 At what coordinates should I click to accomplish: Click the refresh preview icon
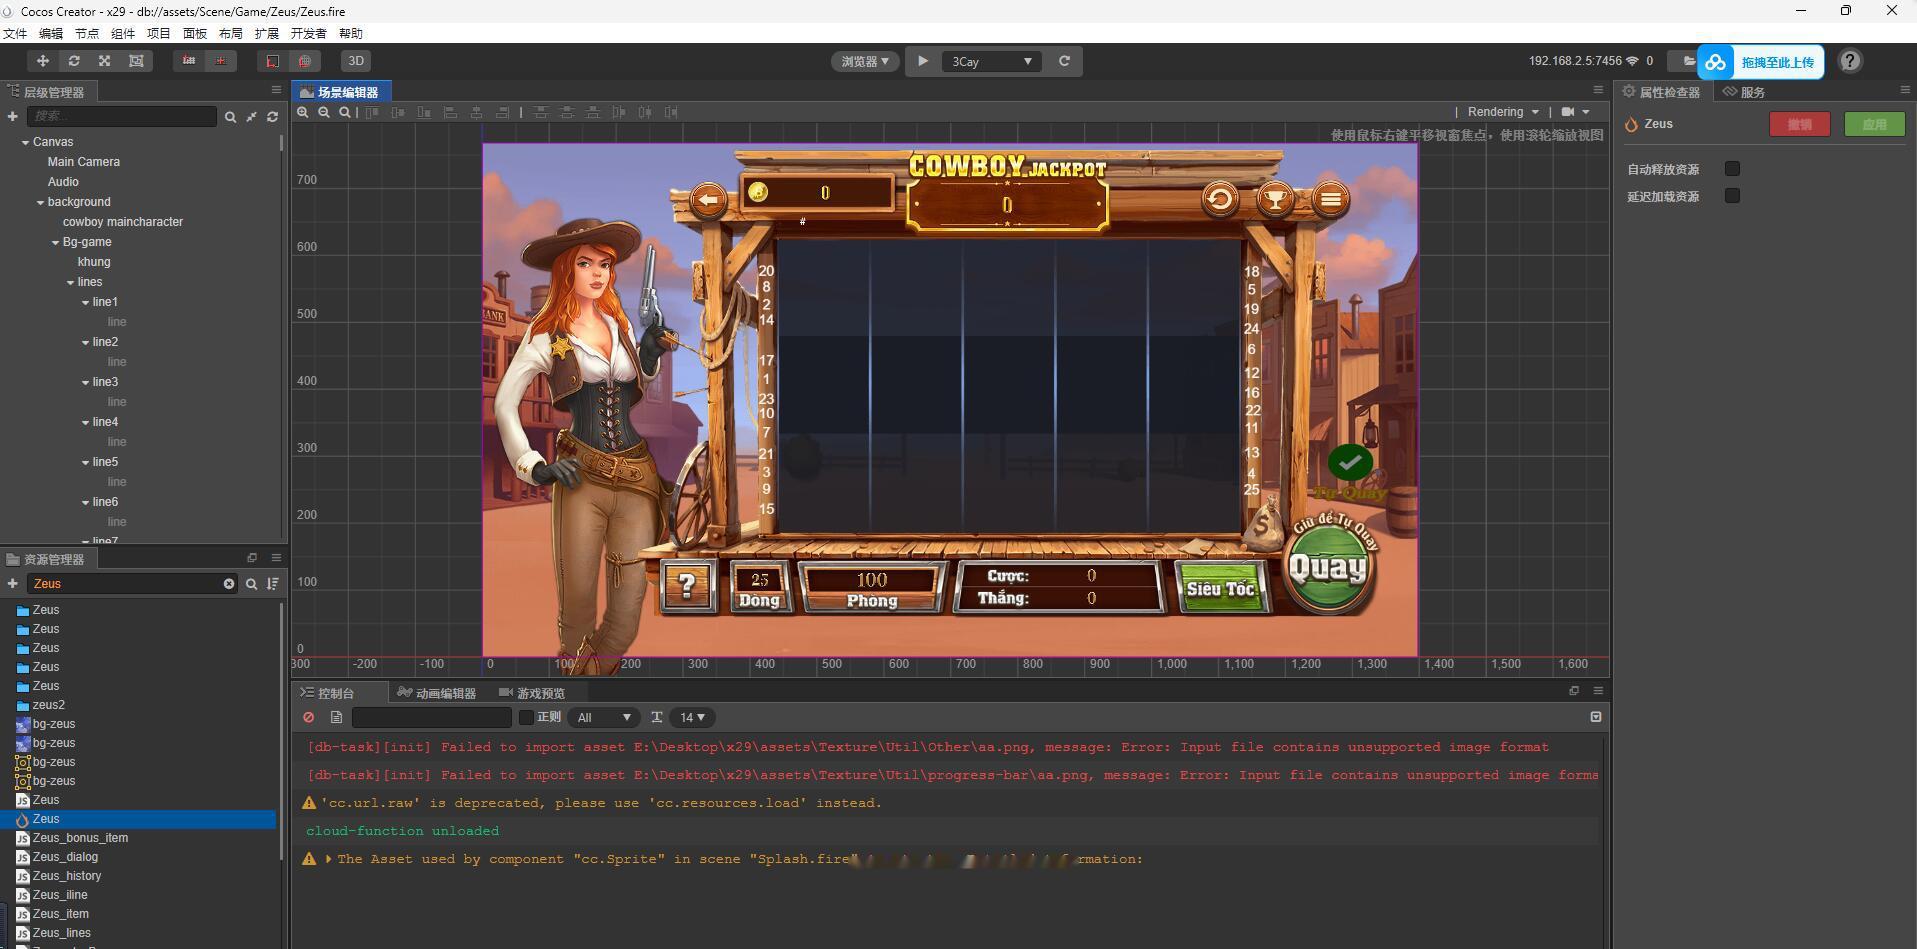[1065, 61]
